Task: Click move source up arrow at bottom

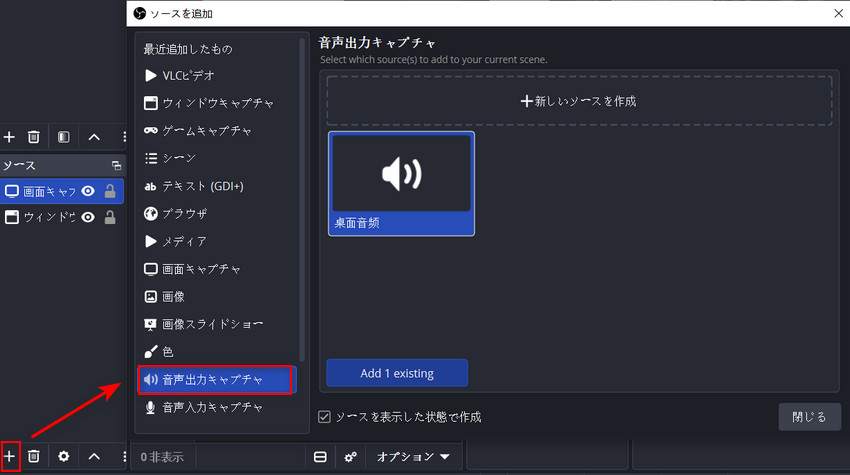Action: [94, 456]
